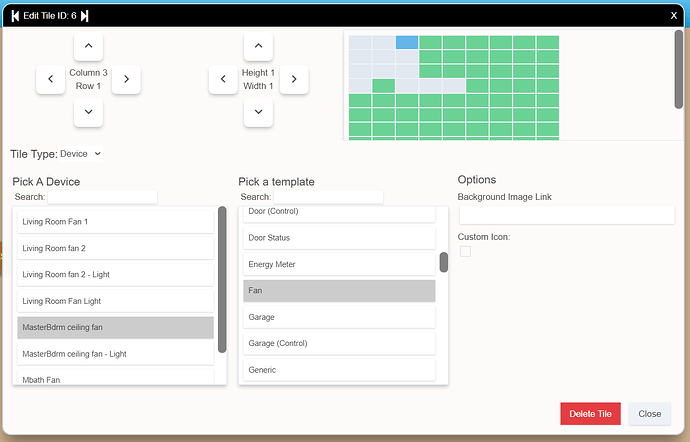Choose the Garage template
The image size is (690, 442).
(x=339, y=317)
